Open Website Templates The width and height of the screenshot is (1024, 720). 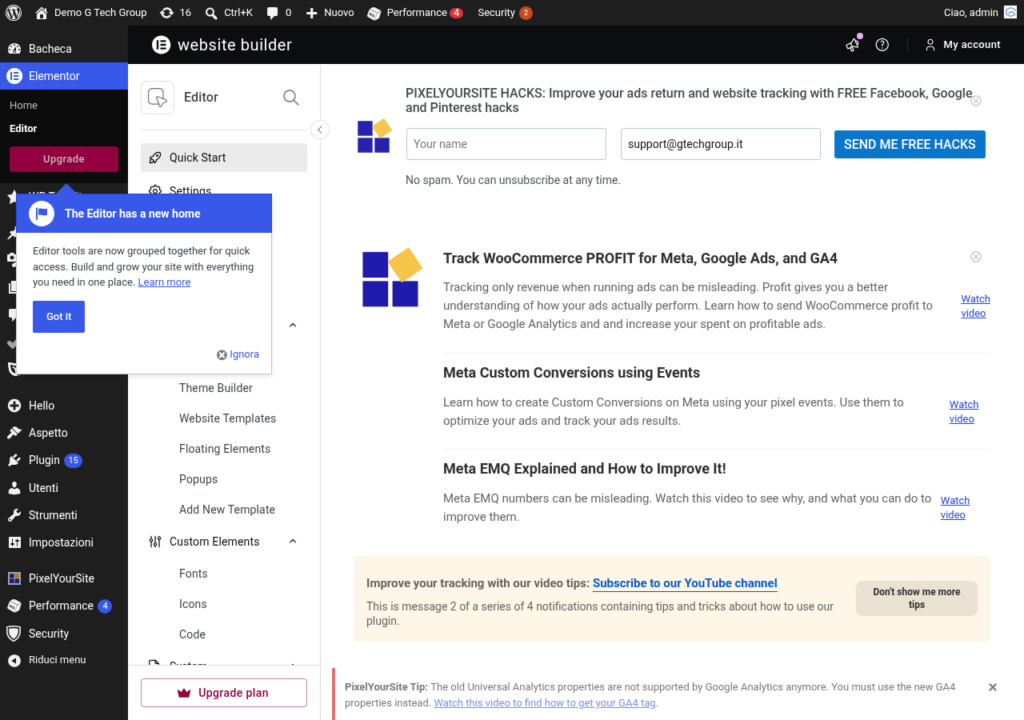[x=227, y=418]
